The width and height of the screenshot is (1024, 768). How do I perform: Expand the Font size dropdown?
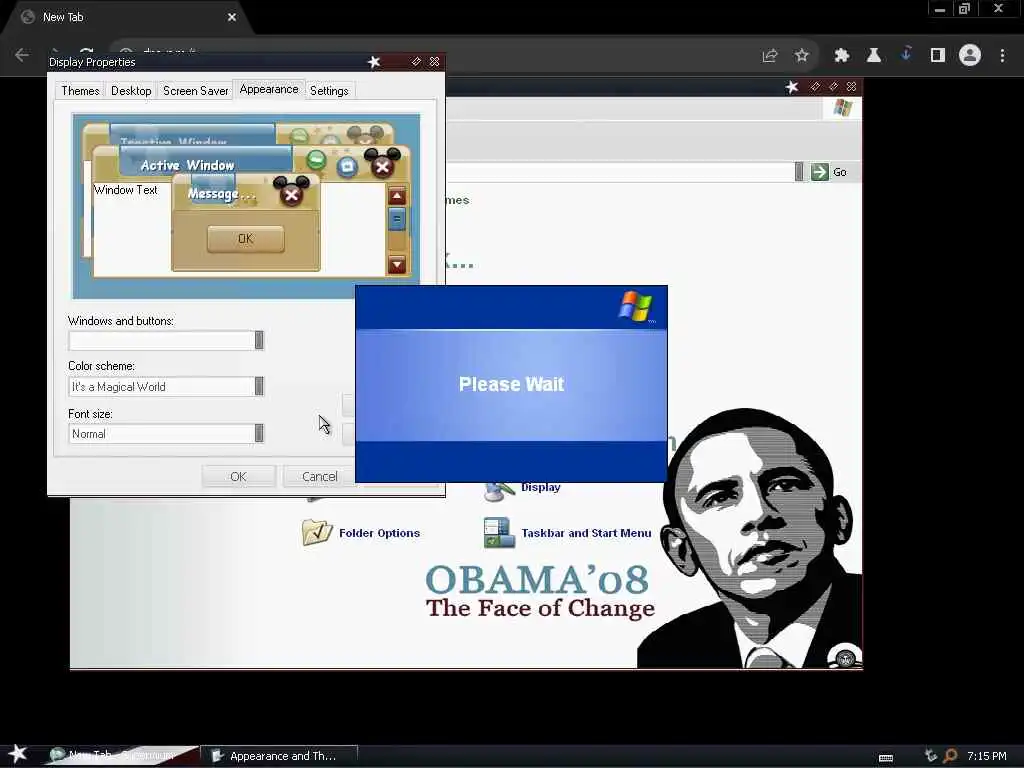pyautogui.click(x=259, y=433)
